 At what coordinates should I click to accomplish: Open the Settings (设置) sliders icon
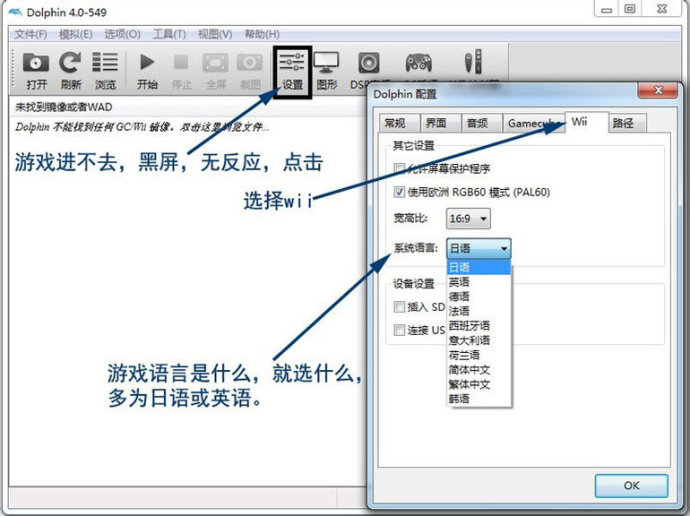pyautogui.click(x=292, y=62)
